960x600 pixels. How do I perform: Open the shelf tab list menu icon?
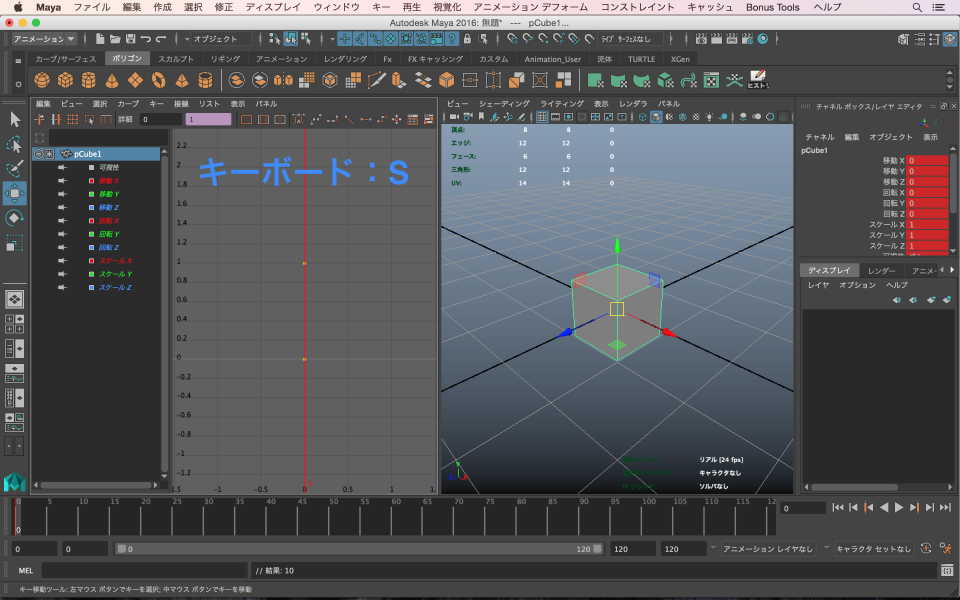click(18, 61)
